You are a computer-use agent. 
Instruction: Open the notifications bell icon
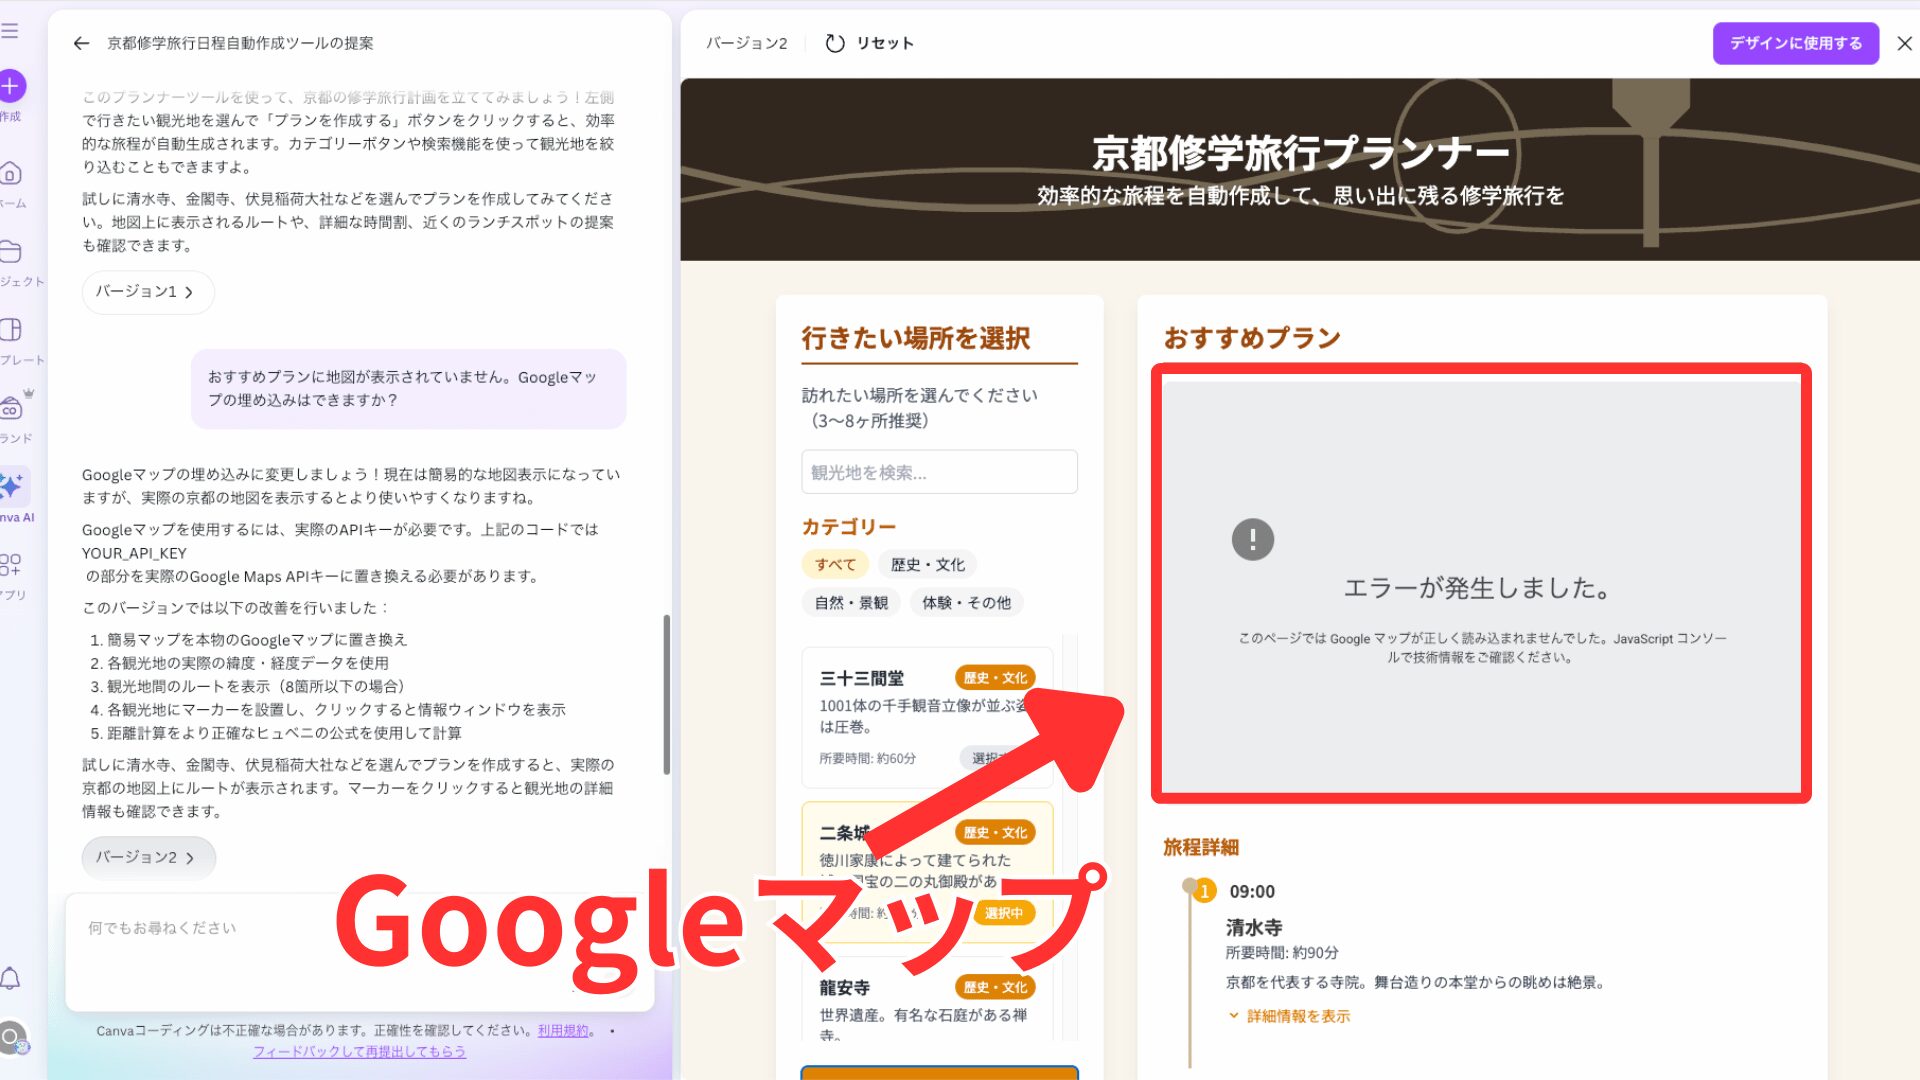click(11, 978)
